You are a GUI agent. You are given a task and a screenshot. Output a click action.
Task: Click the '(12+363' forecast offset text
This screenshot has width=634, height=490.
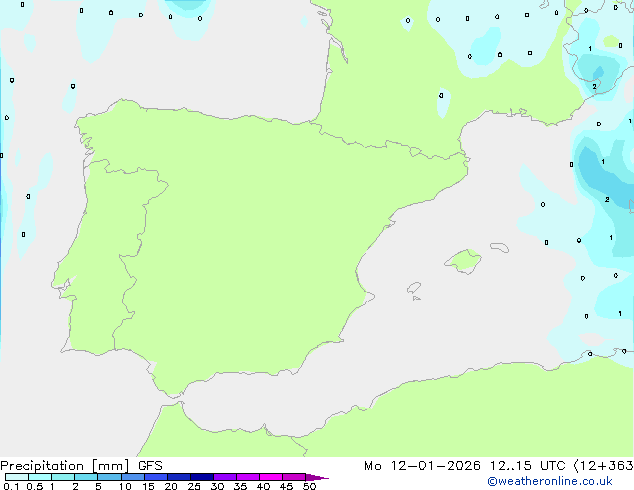(x=604, y=466)
